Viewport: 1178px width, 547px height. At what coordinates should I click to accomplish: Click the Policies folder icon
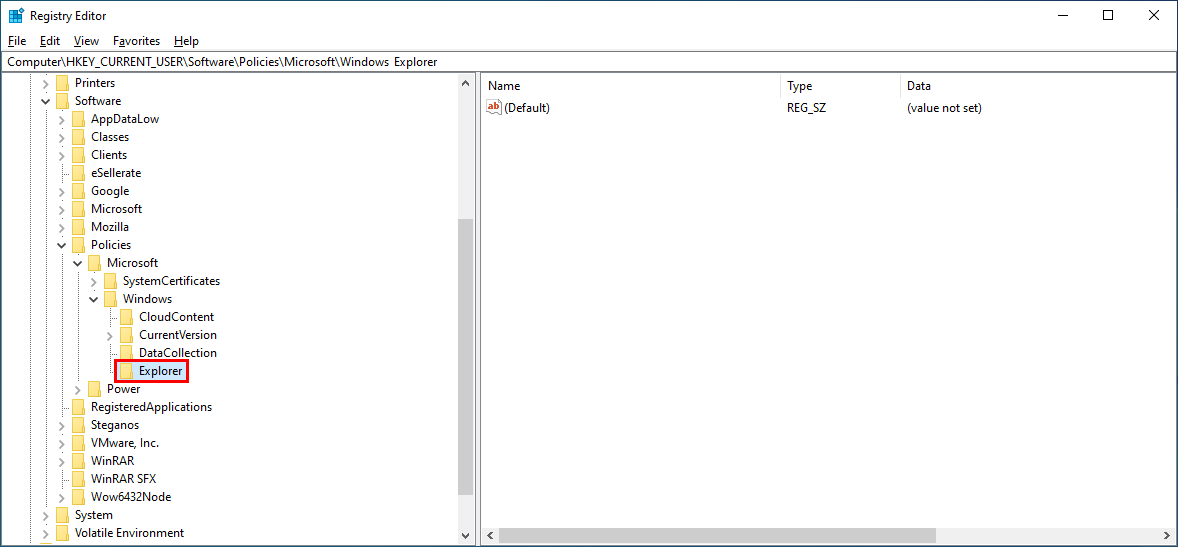click(x=78, y=245)
